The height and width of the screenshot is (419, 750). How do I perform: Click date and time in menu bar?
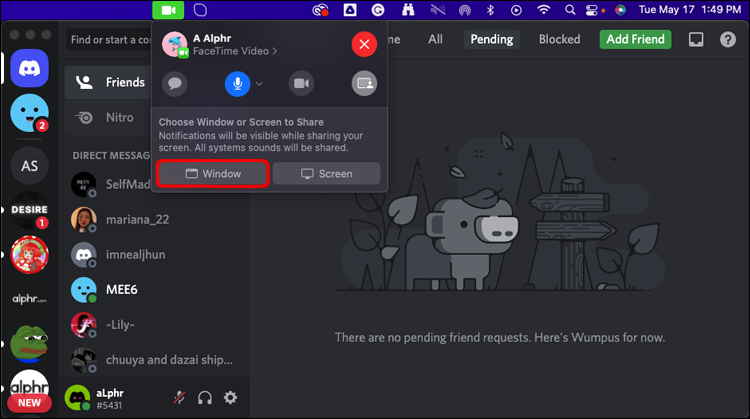(x=690, y=10)
